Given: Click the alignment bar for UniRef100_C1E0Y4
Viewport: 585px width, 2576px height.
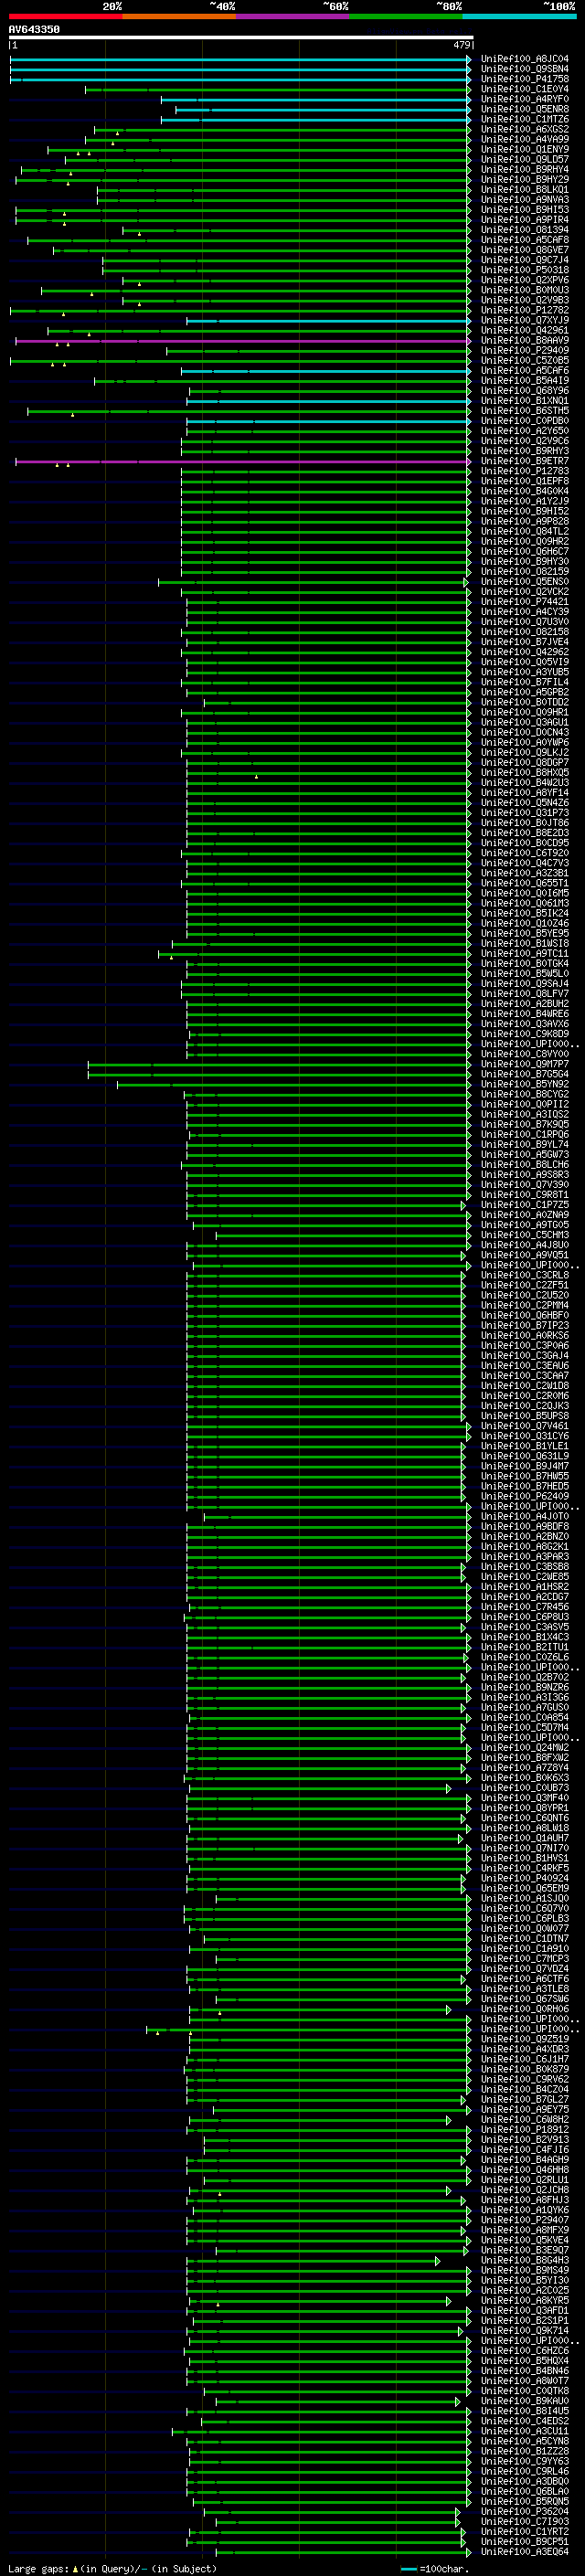Looking at the screenshot, I should [278, 89].
